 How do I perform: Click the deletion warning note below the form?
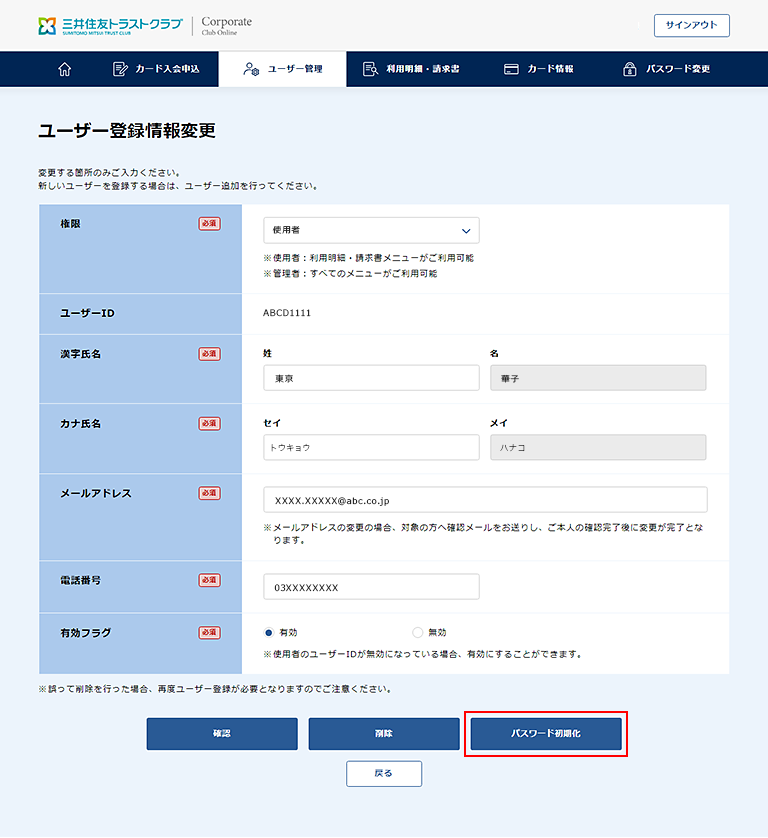[x=215, y=689]
